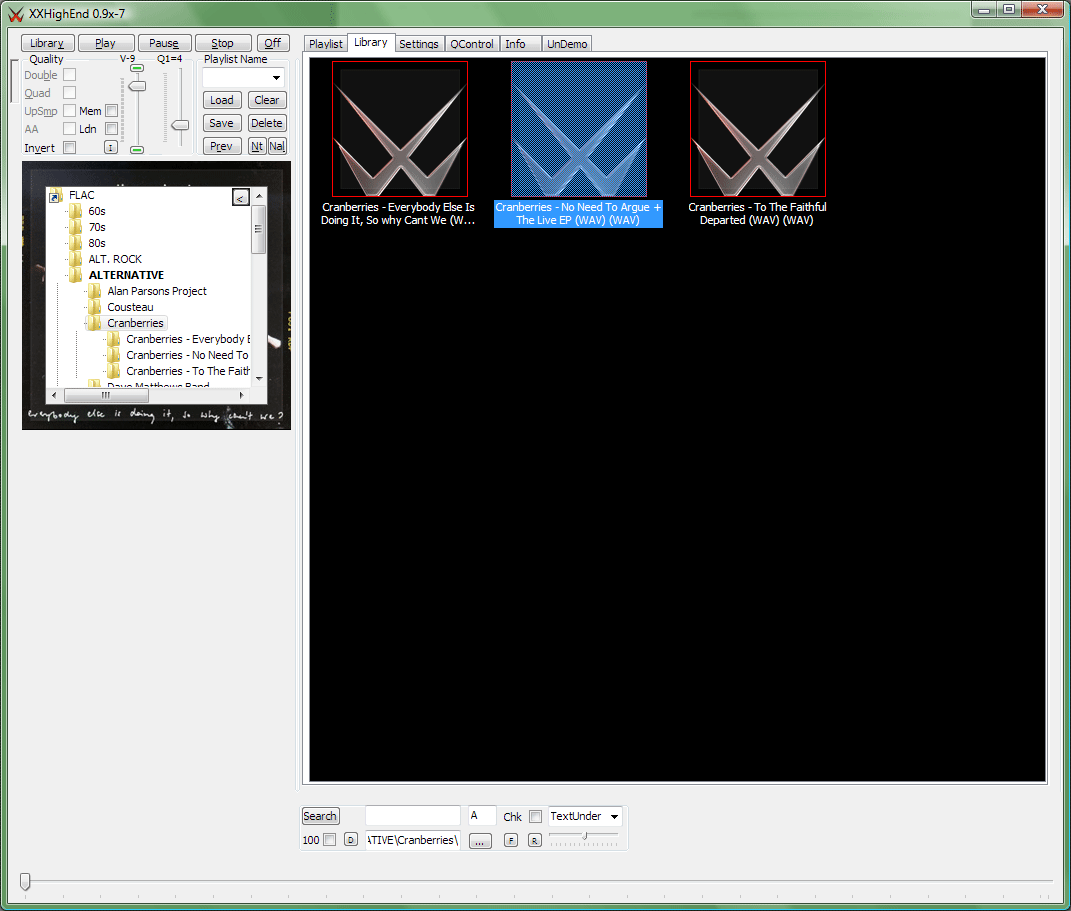Click the V-9 volume slider handle
Image resolution: width=1071 pixels, height=911 pixels.
[x=137, y=86]
